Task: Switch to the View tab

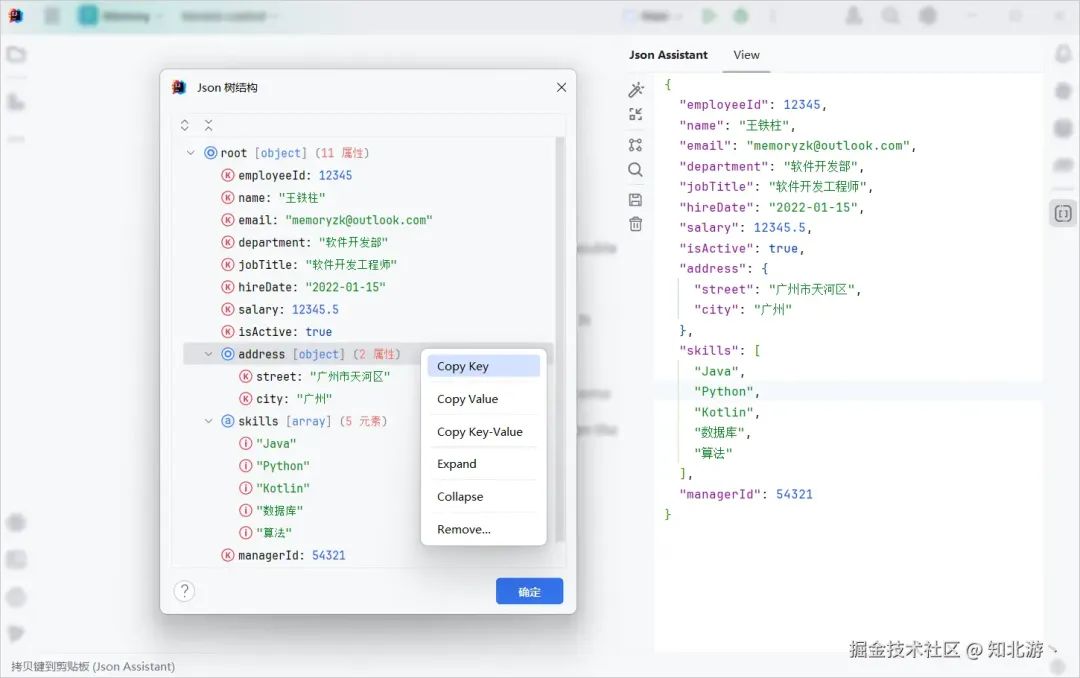Action: click(746, 55)
